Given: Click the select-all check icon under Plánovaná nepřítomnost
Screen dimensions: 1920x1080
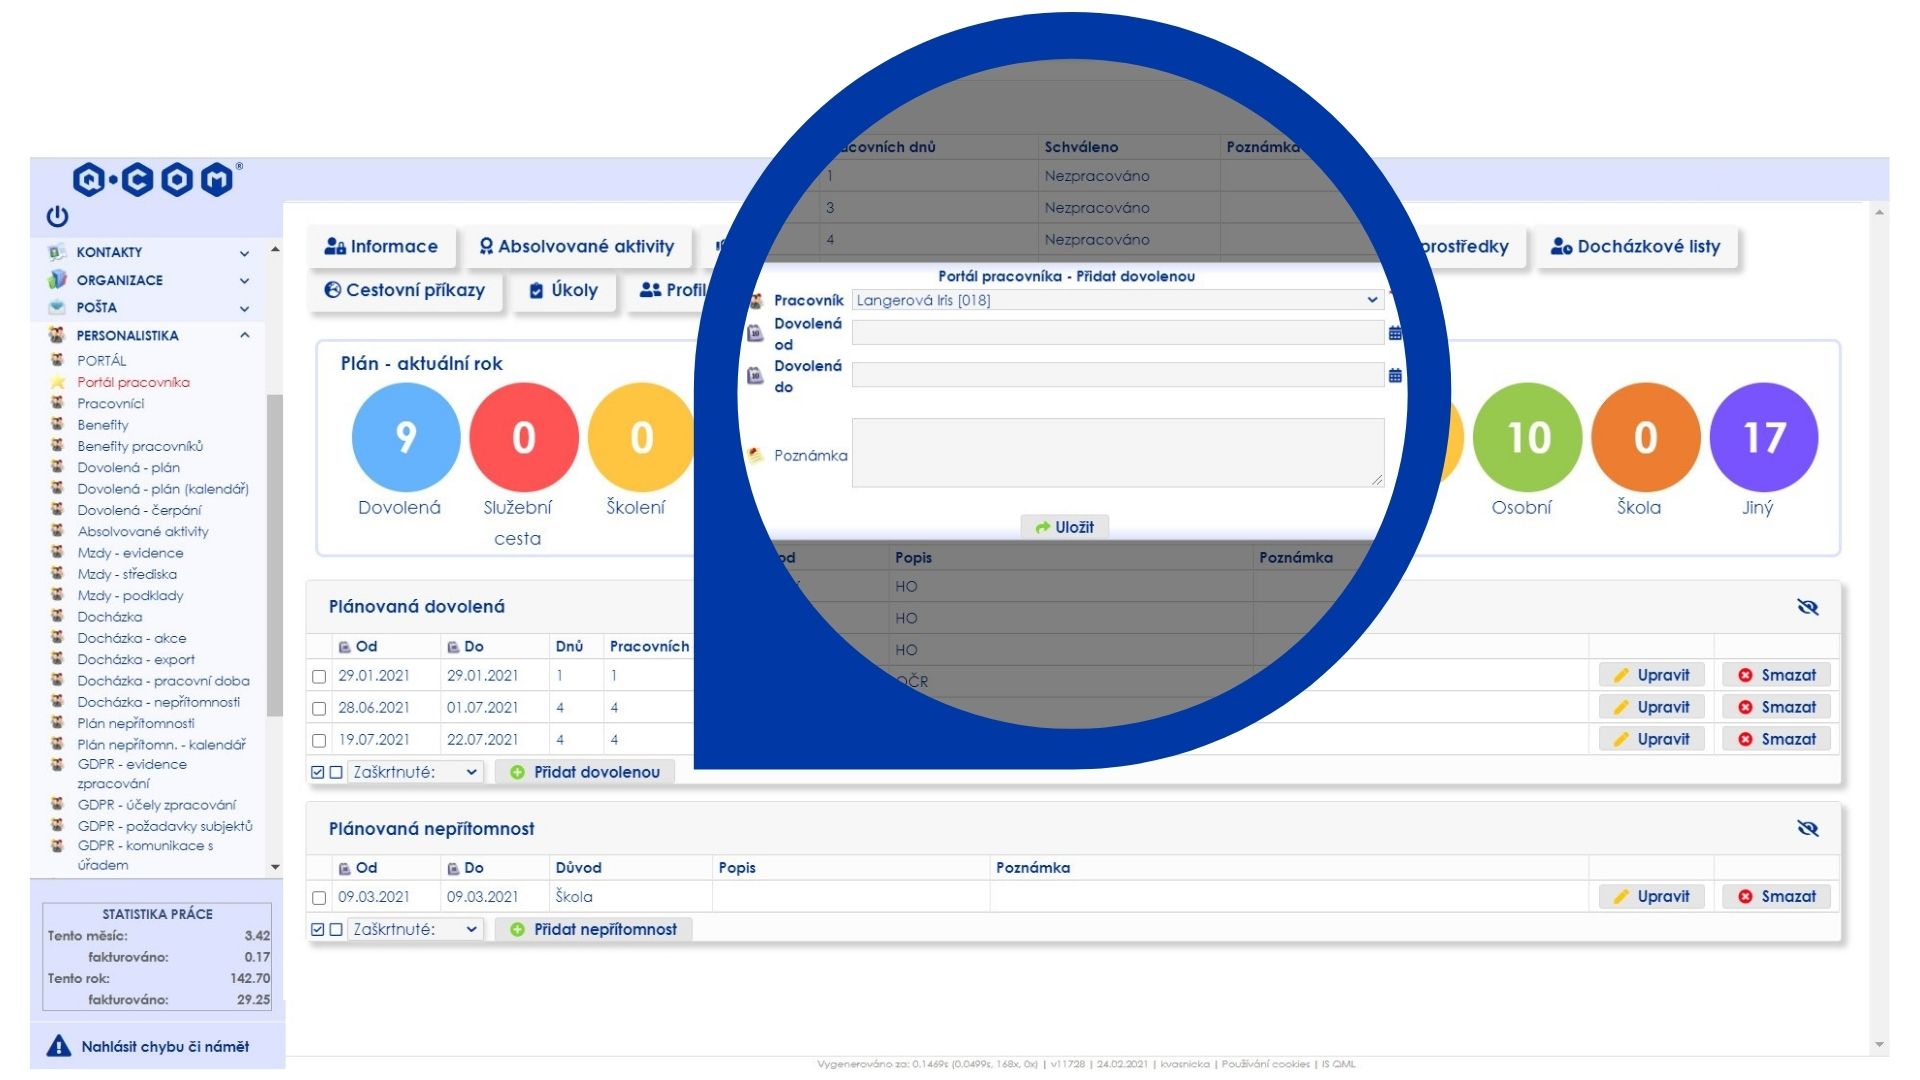Looking at the screenshot, I should pyautogui.click(x=318, y=929).
